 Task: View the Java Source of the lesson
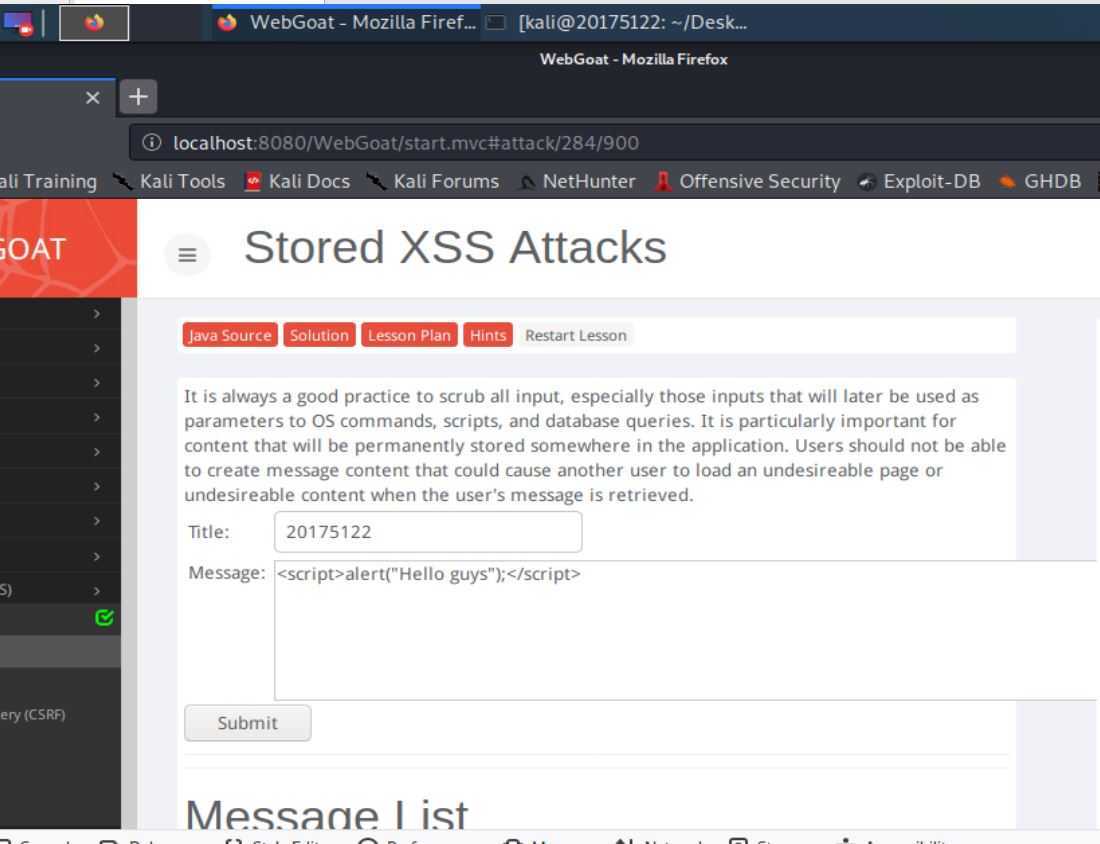[230, 335]
